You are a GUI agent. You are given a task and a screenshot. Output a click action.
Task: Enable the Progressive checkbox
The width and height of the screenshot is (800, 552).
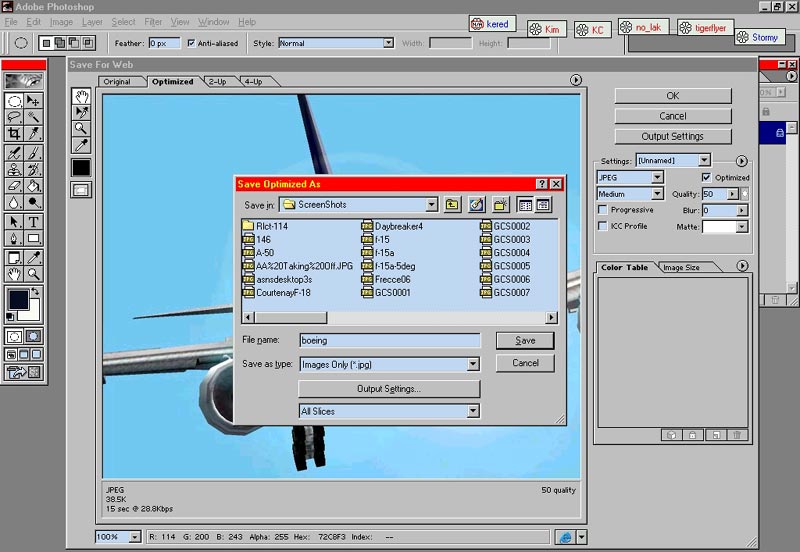pos(602,210)
